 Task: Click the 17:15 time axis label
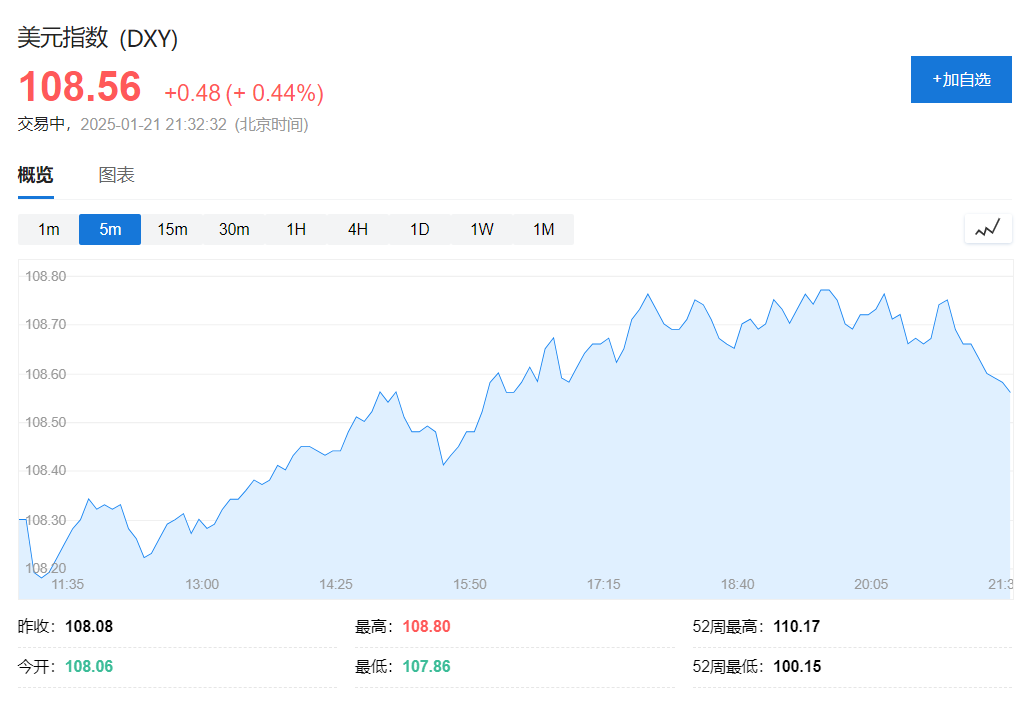point(603,584)
